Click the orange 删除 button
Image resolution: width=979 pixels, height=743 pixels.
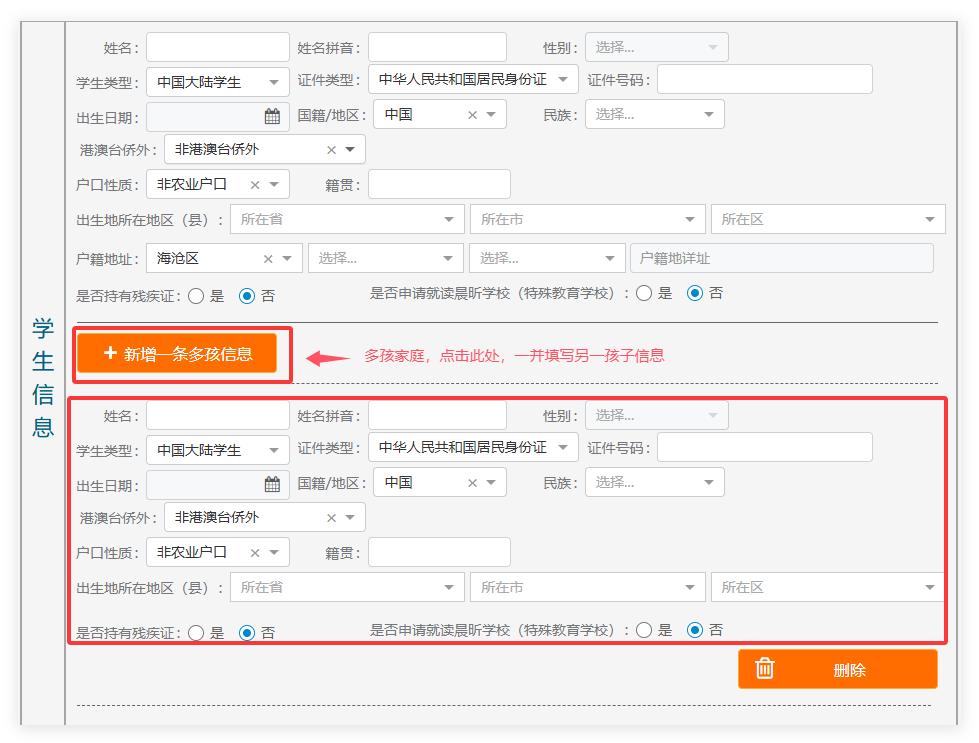pyautogui.click(x=838, y=669)
